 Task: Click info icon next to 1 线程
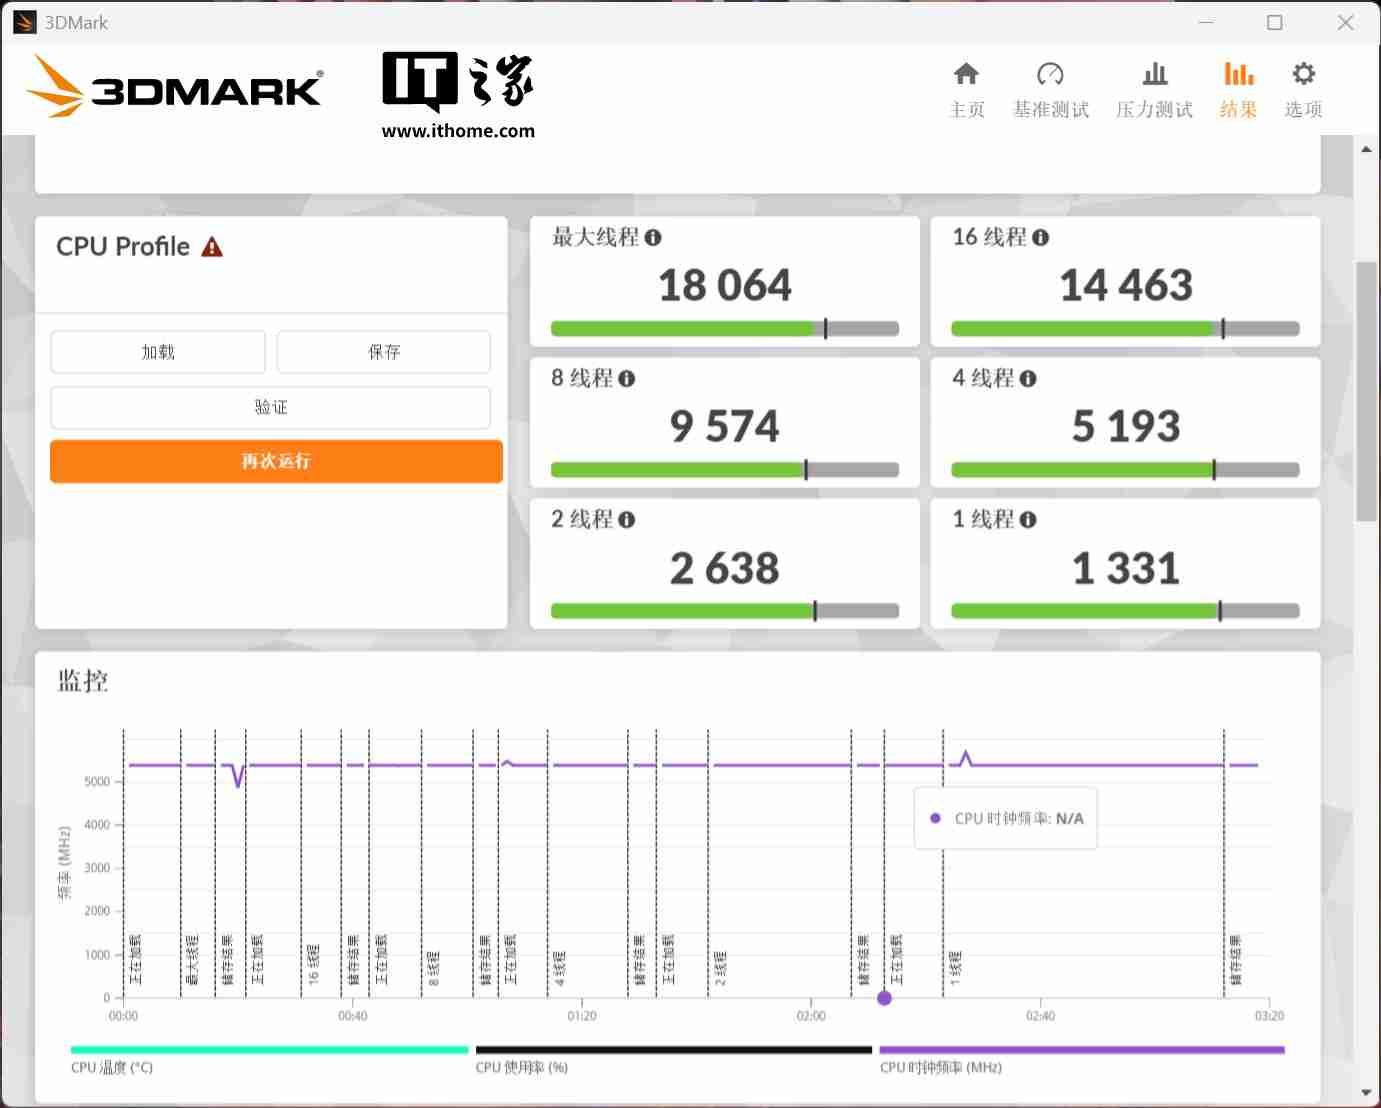[1028, 520]
